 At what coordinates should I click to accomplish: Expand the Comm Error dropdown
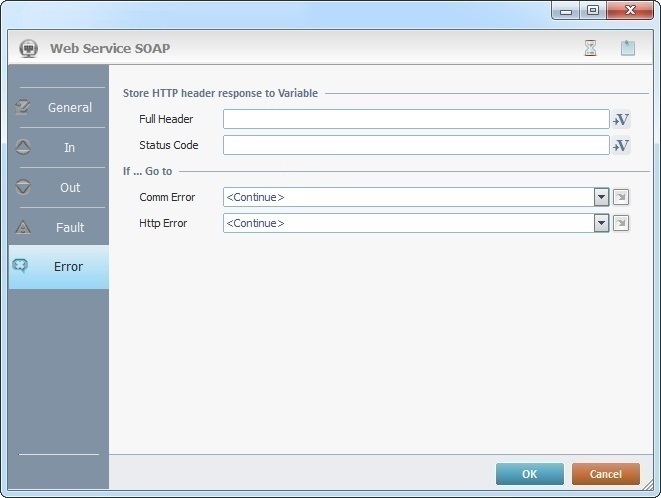[601, 197]
